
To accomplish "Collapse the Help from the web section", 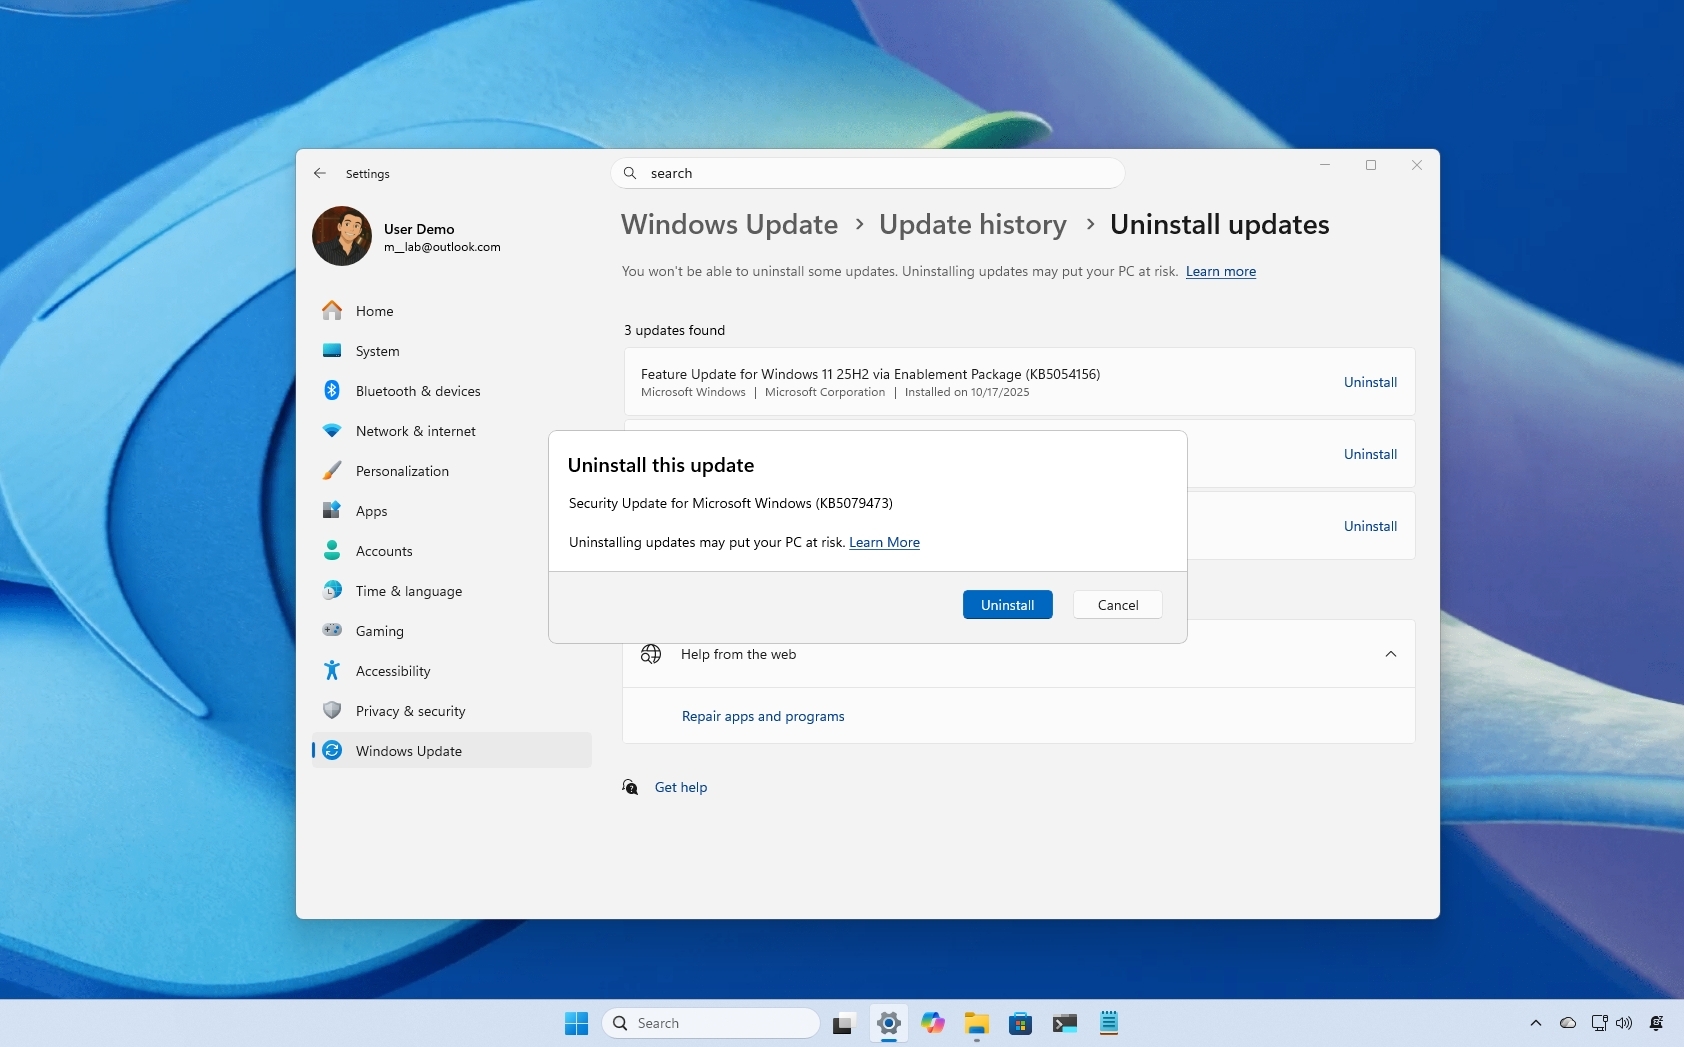I will (1391, 654).
